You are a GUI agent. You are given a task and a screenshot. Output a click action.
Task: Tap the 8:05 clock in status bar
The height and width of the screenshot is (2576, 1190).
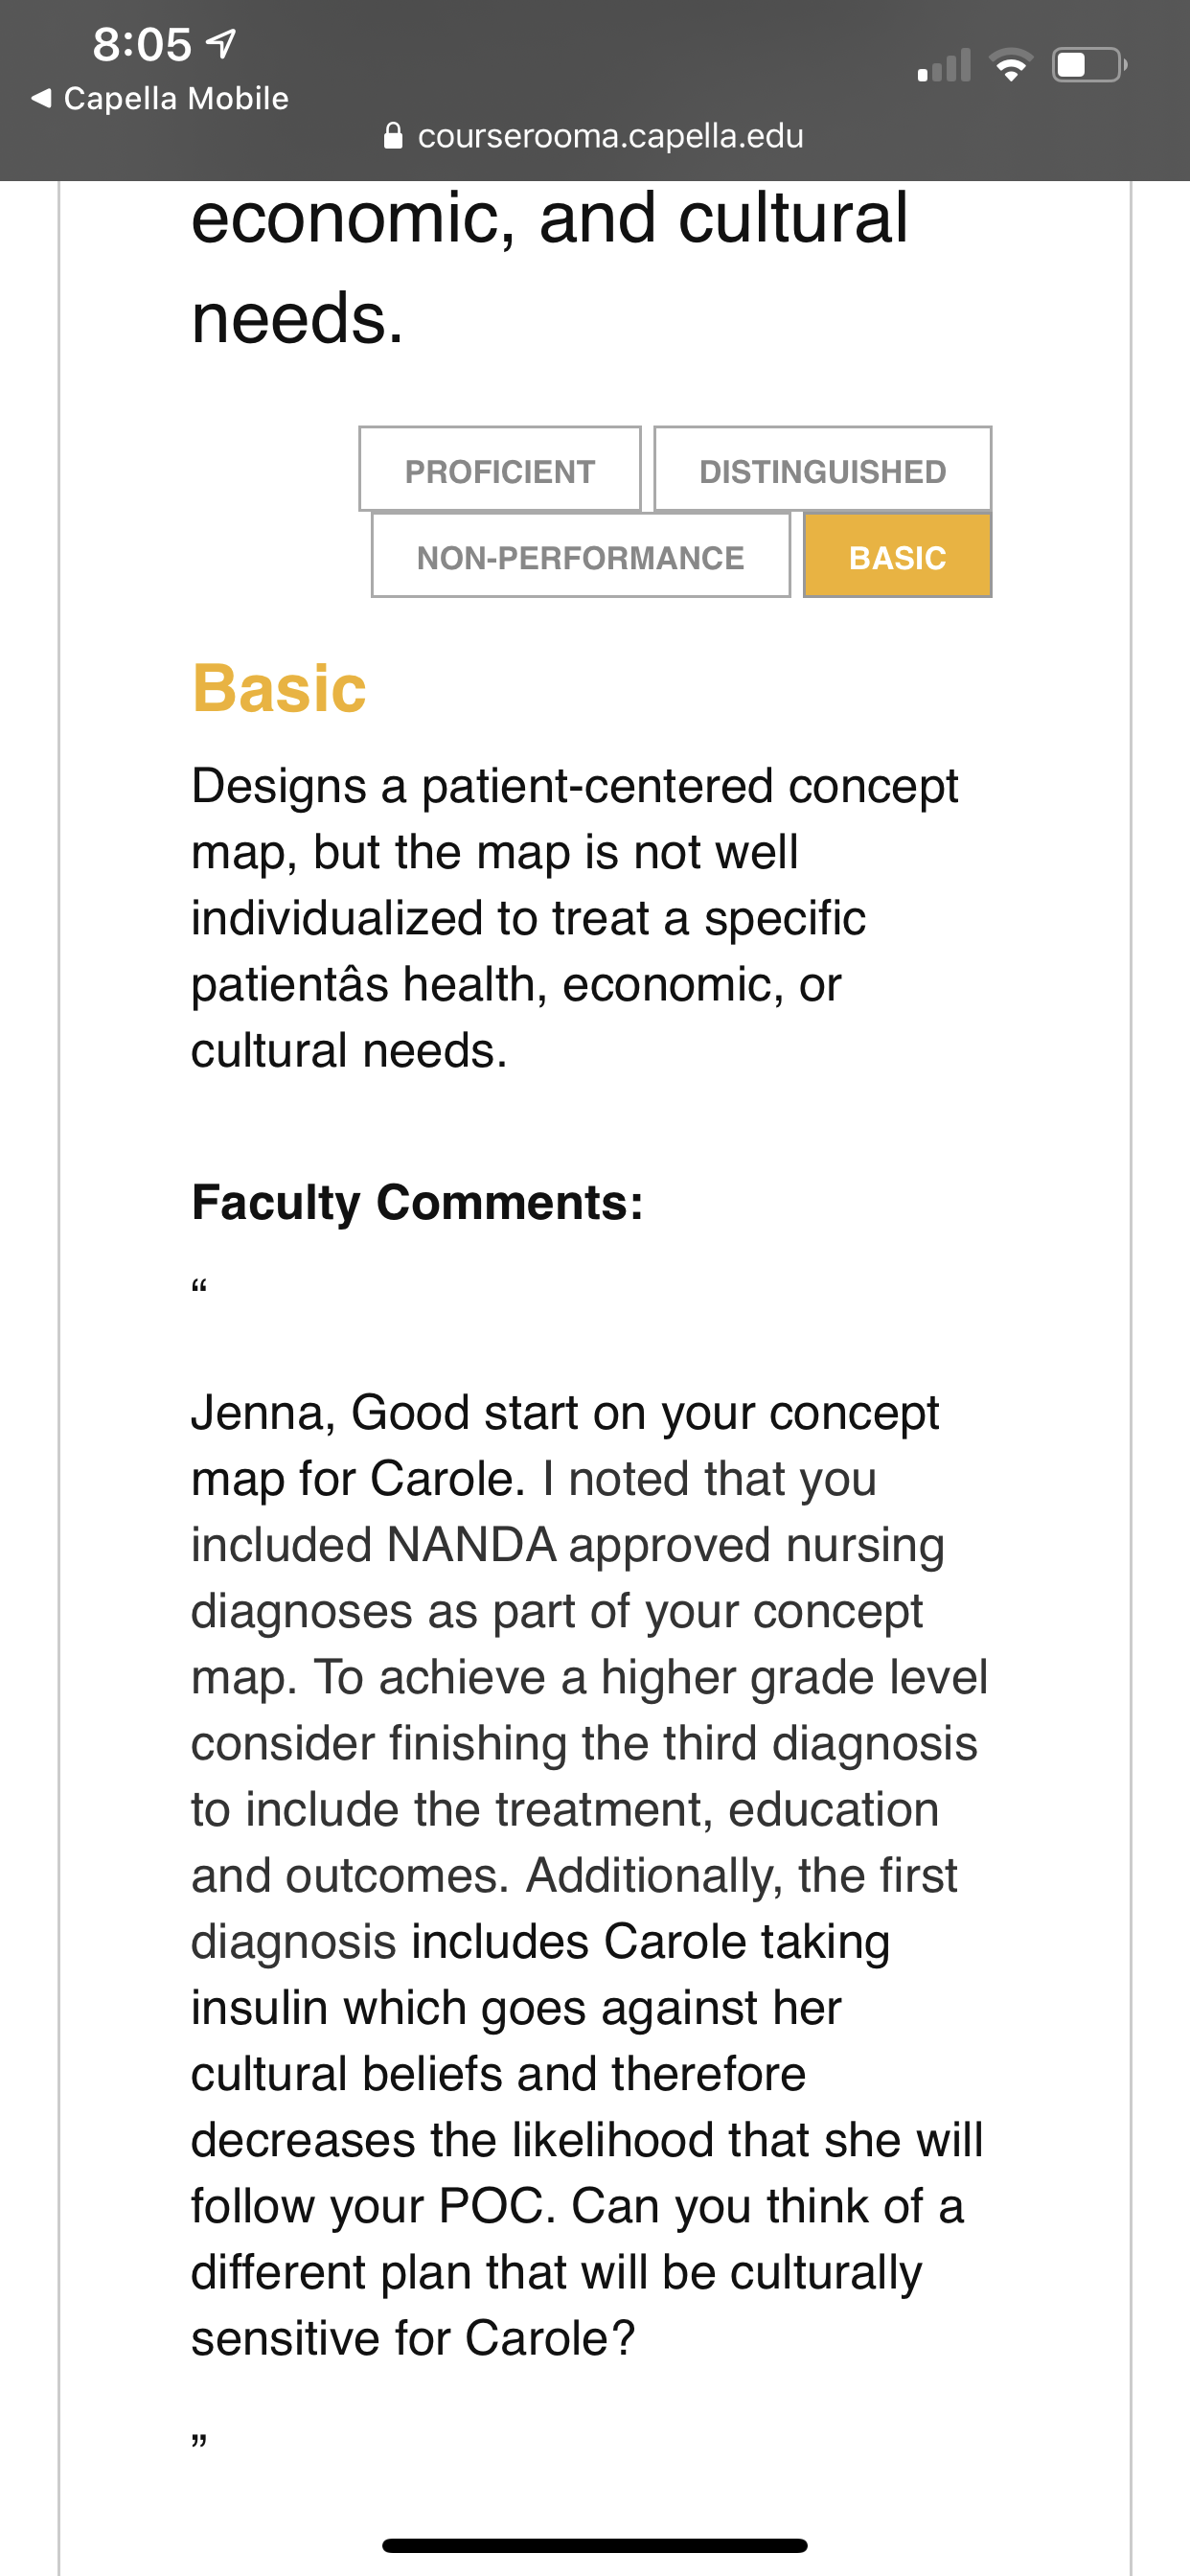pyautogui.click(x=141, y=44)
